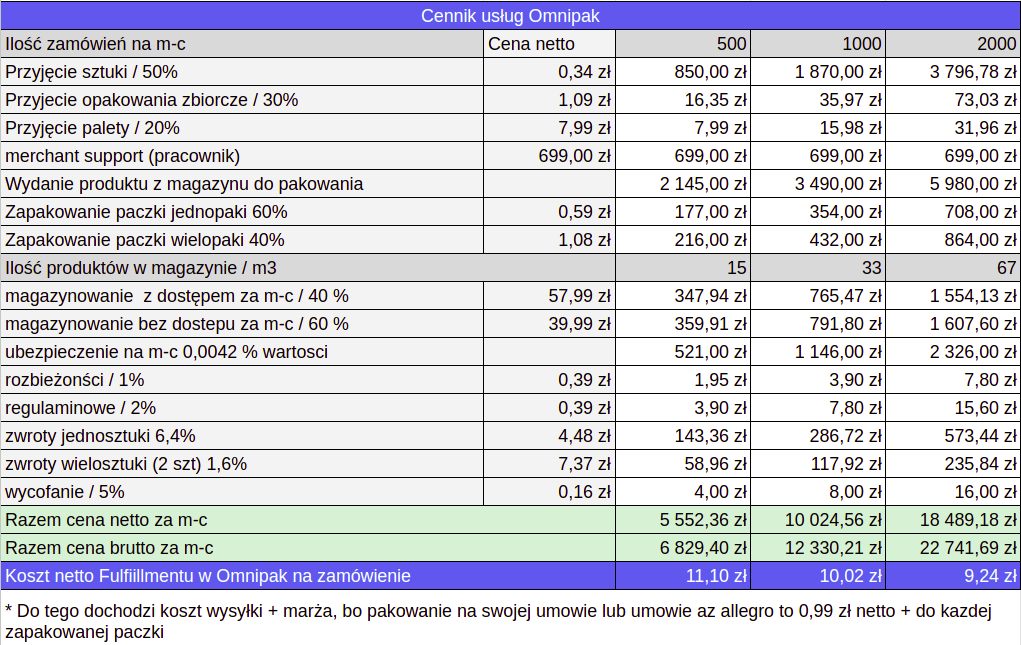The image size is (1021, 645).
Task: Select the merchant support price 699,00 zł cell
Action: tap(549, 156)
